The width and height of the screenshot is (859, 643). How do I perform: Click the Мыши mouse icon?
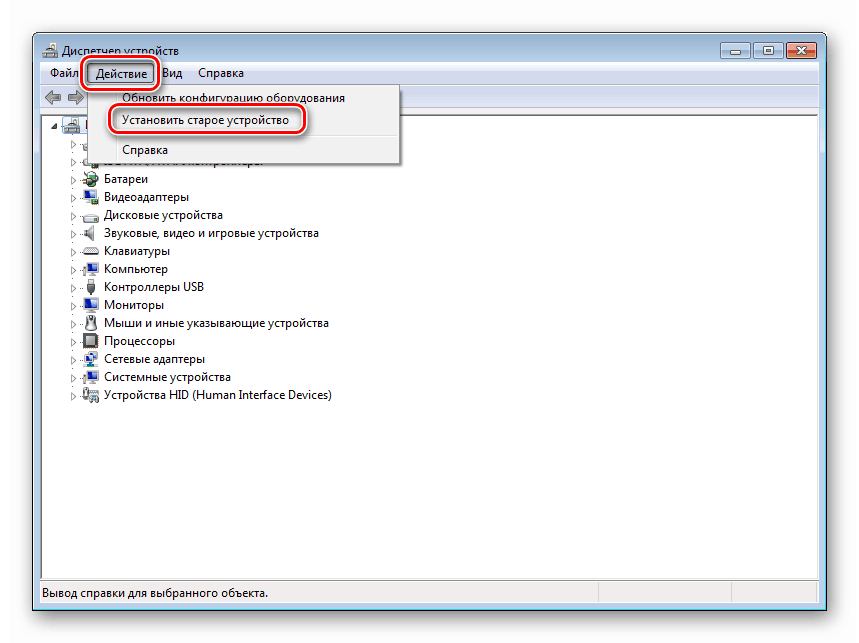91,323
